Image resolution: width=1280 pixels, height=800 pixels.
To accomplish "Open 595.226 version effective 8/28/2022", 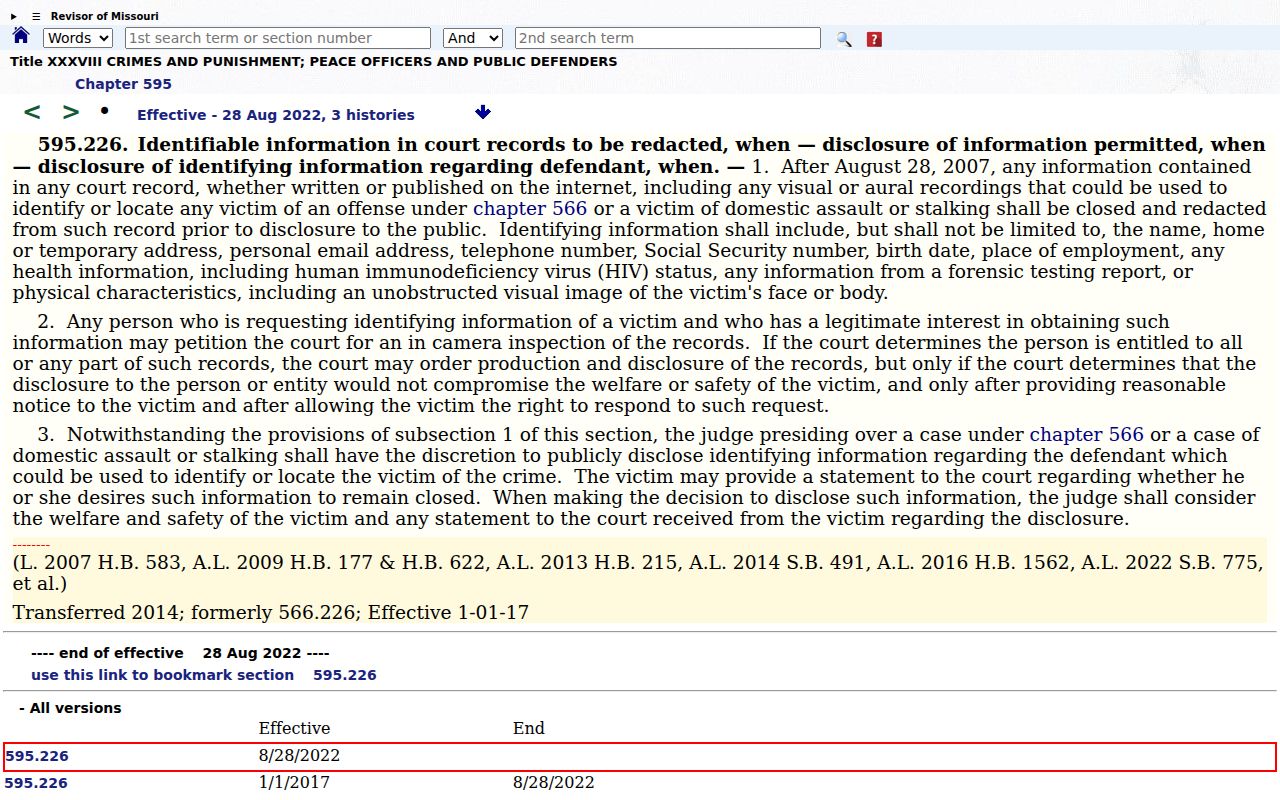I will [x=37, y=756].
